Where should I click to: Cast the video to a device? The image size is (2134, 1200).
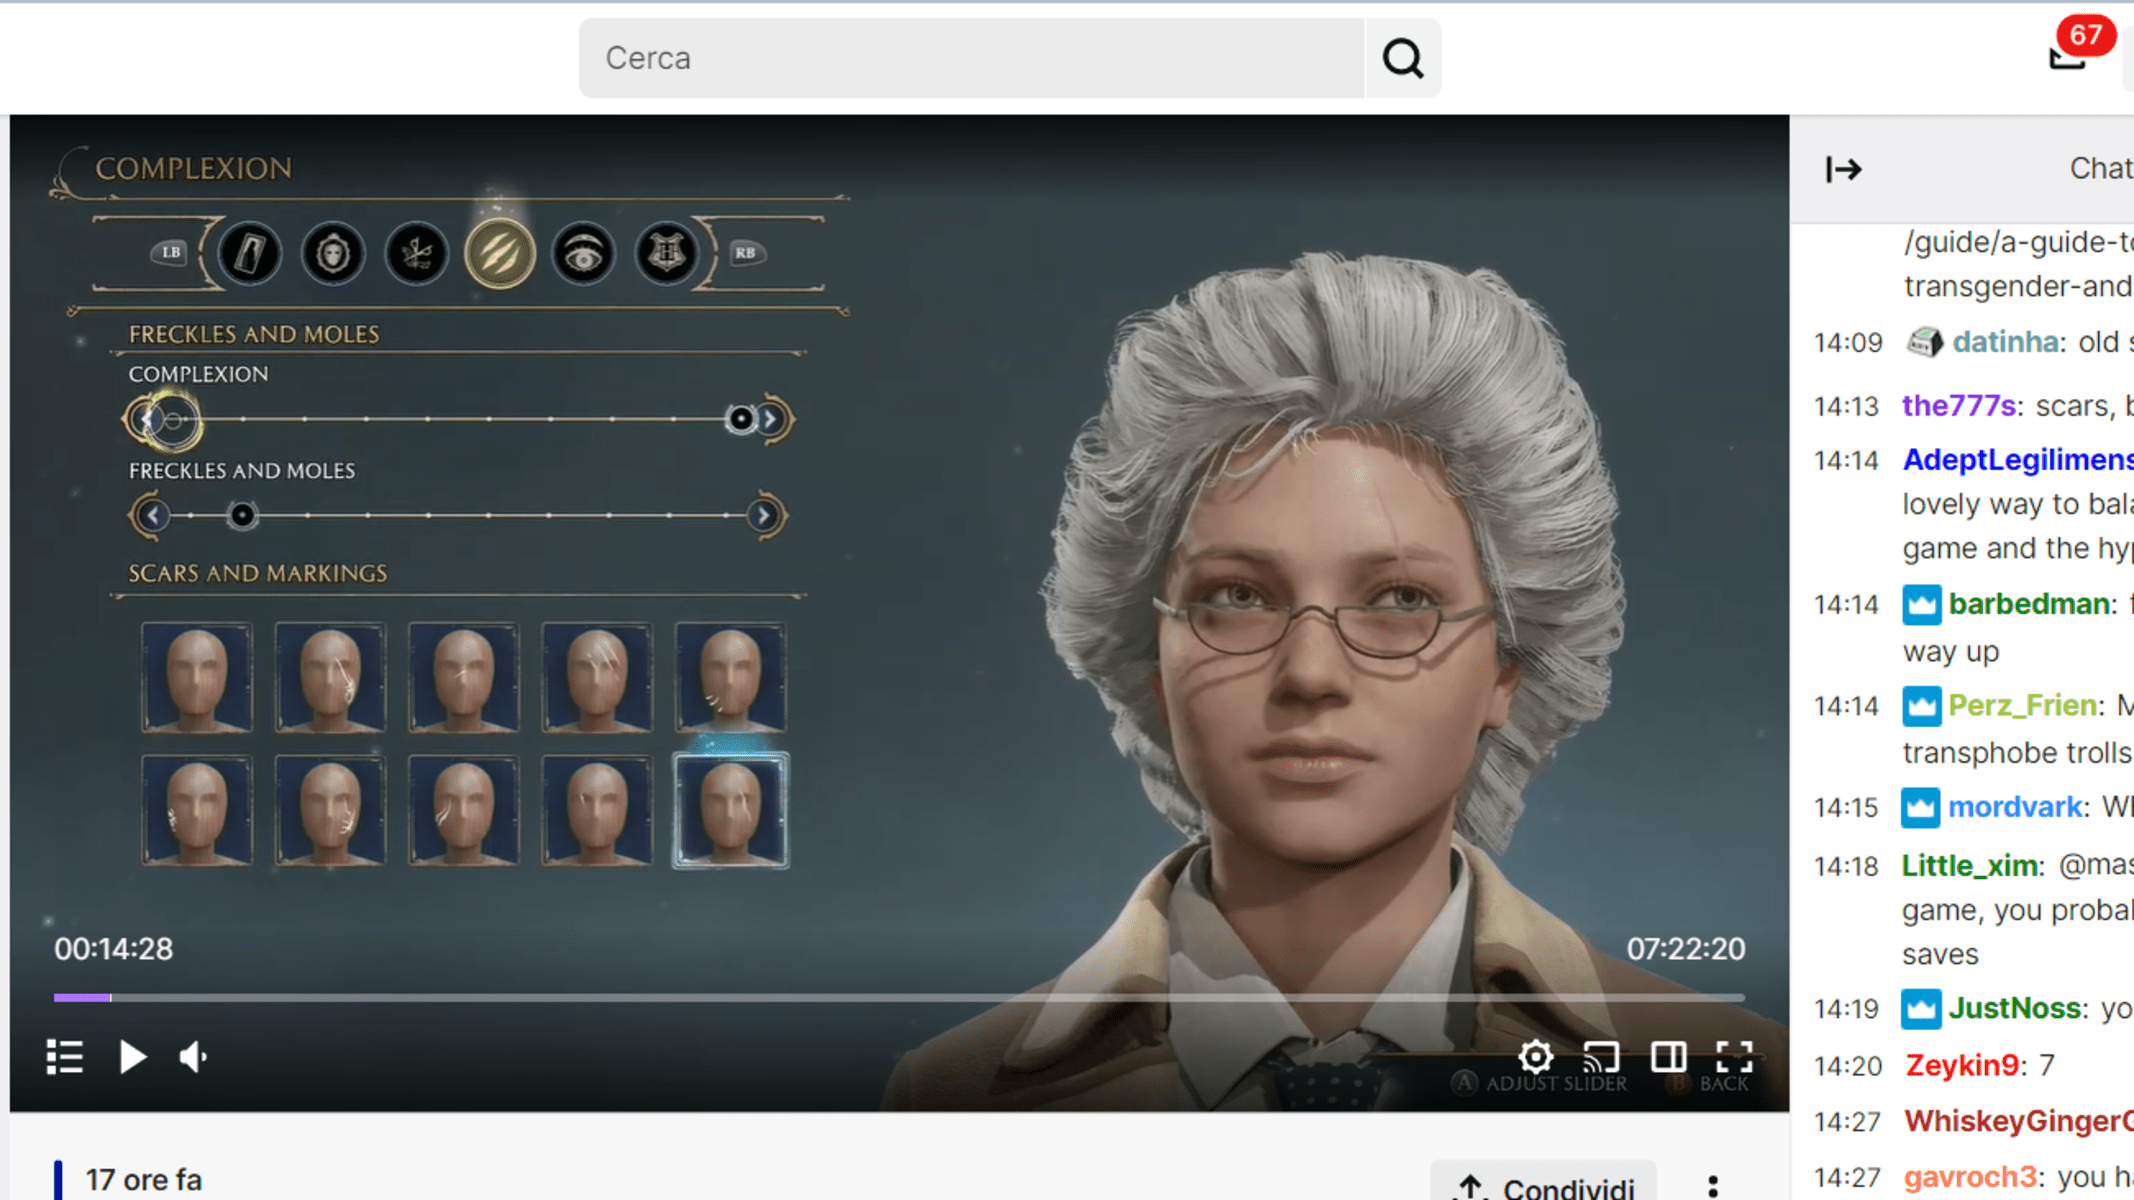[1601, 1056]
